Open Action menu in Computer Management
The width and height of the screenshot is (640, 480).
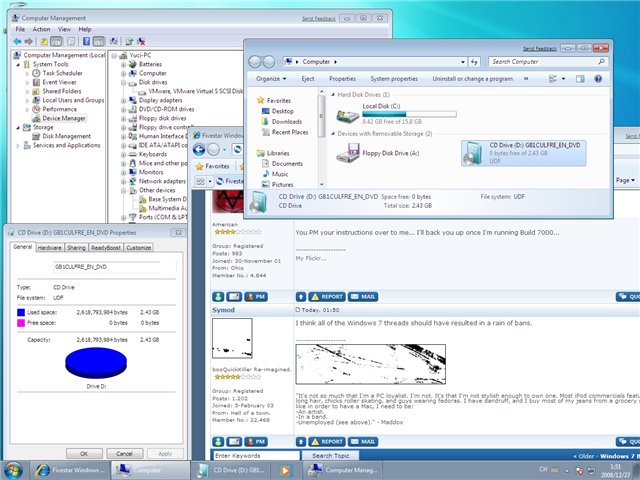(41, 29)
